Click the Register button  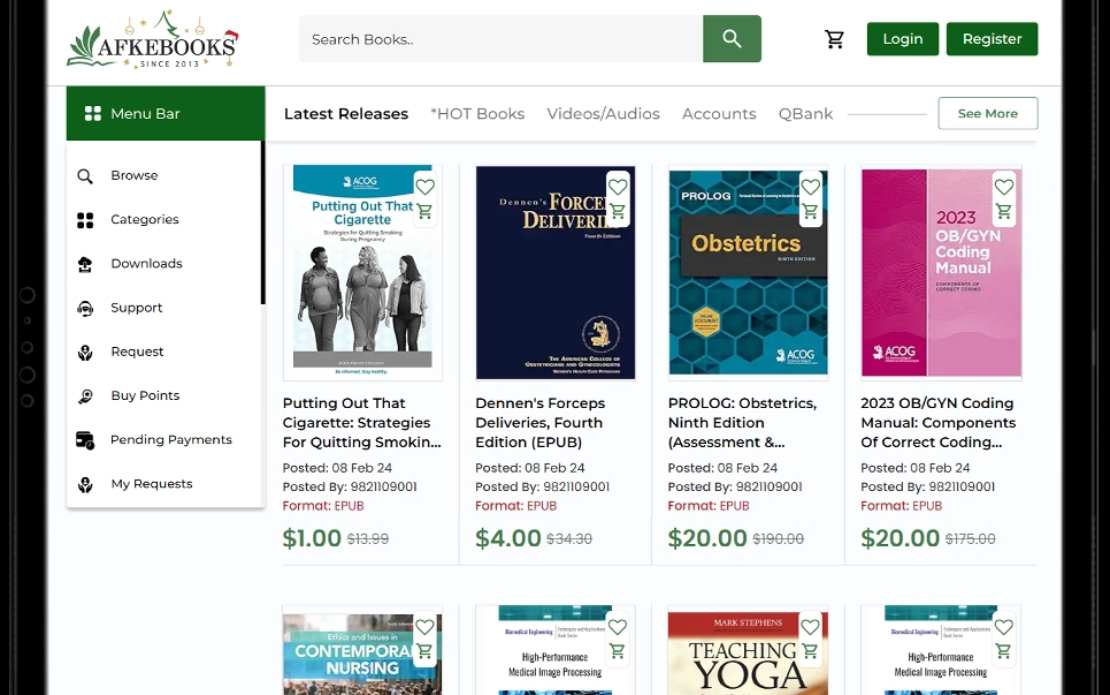click(x=992, y=39)
